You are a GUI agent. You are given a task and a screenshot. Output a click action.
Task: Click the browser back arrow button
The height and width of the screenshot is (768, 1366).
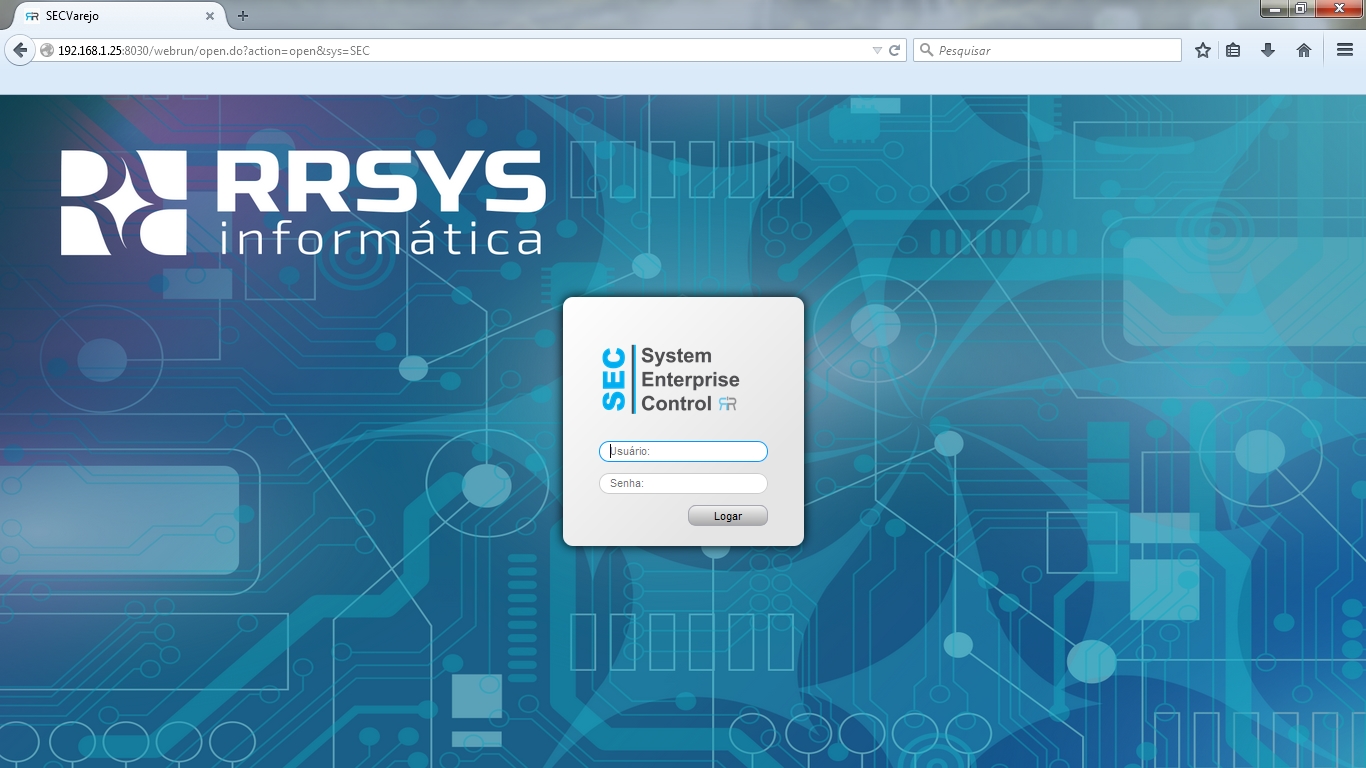[20, 50]
